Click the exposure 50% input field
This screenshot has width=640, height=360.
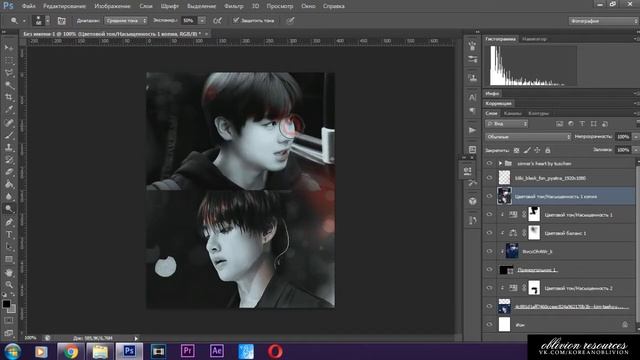(x=189, y=20)
